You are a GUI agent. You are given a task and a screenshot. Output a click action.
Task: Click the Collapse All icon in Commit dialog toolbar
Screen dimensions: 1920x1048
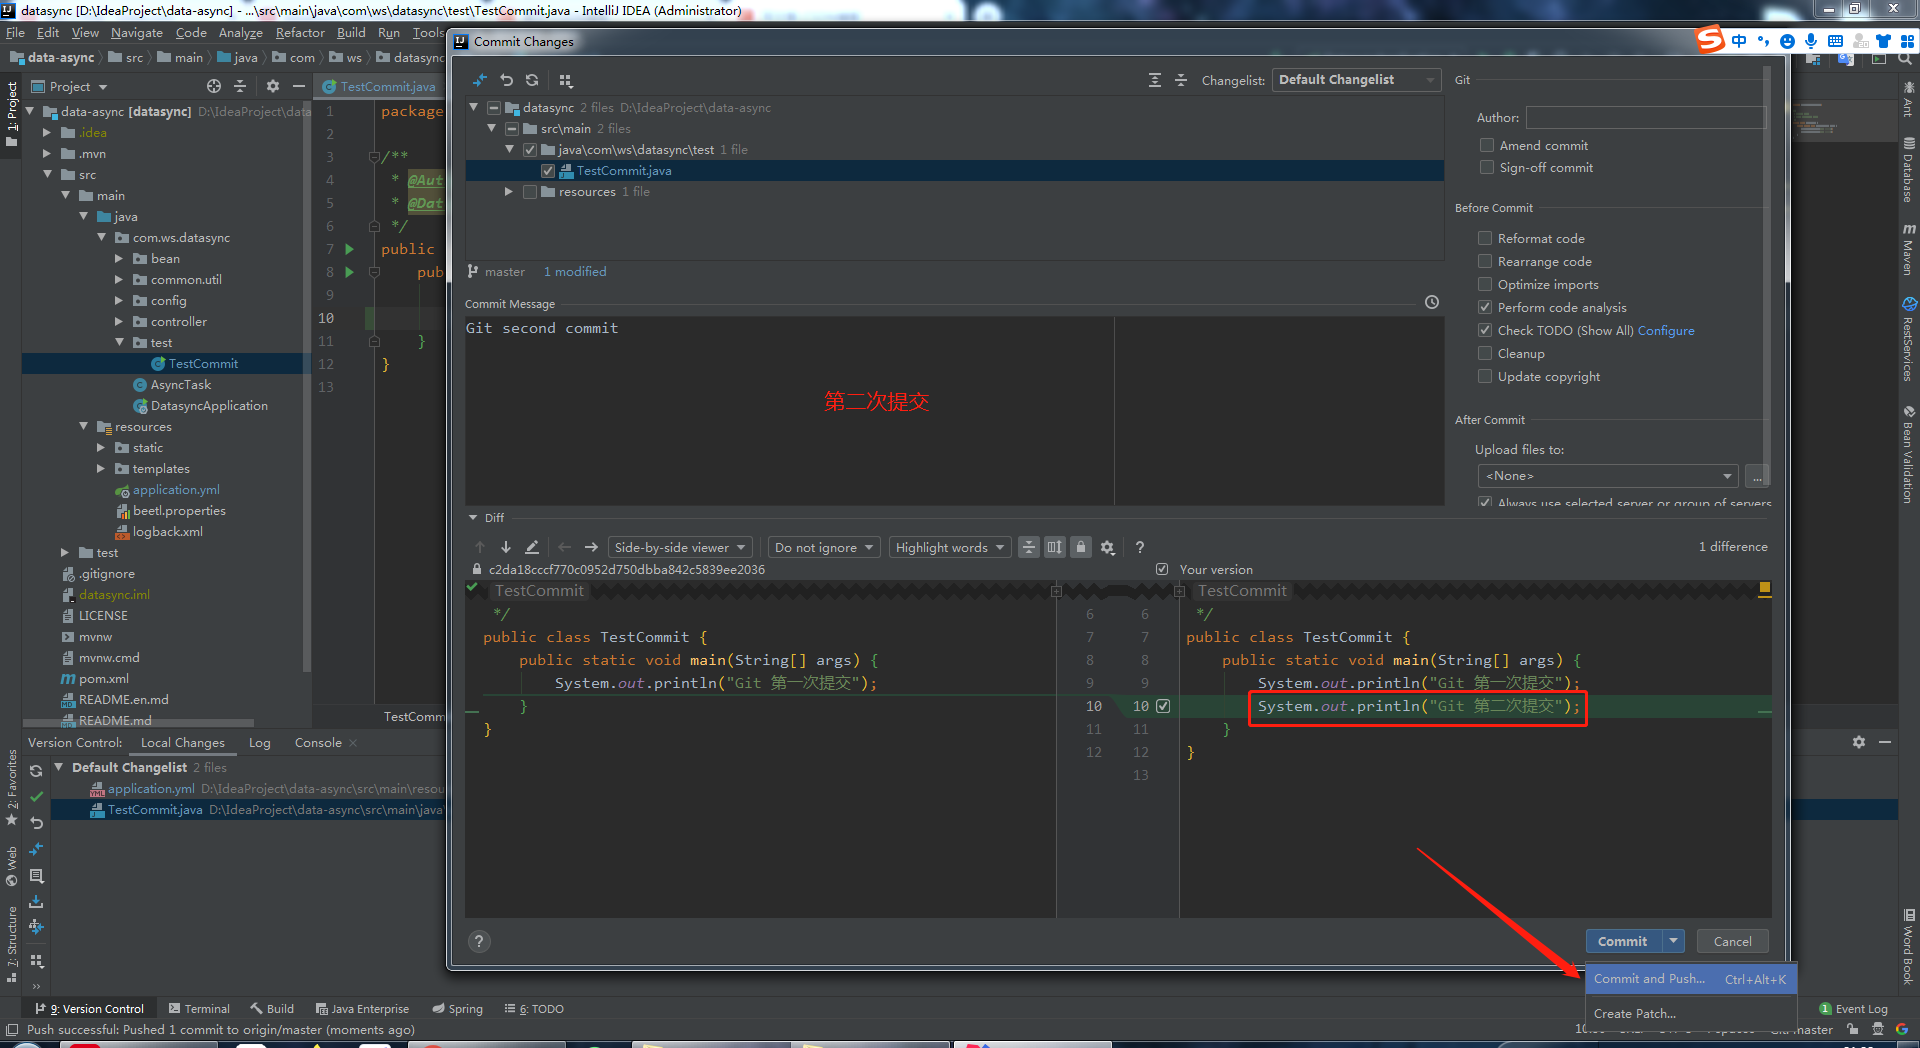[x=1181, y=79]
